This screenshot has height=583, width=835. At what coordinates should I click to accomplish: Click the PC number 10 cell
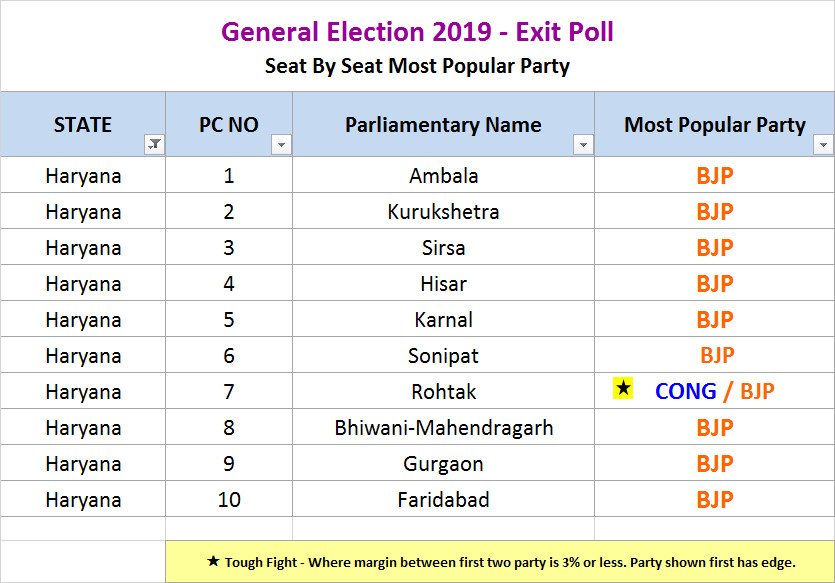(229, 500)
